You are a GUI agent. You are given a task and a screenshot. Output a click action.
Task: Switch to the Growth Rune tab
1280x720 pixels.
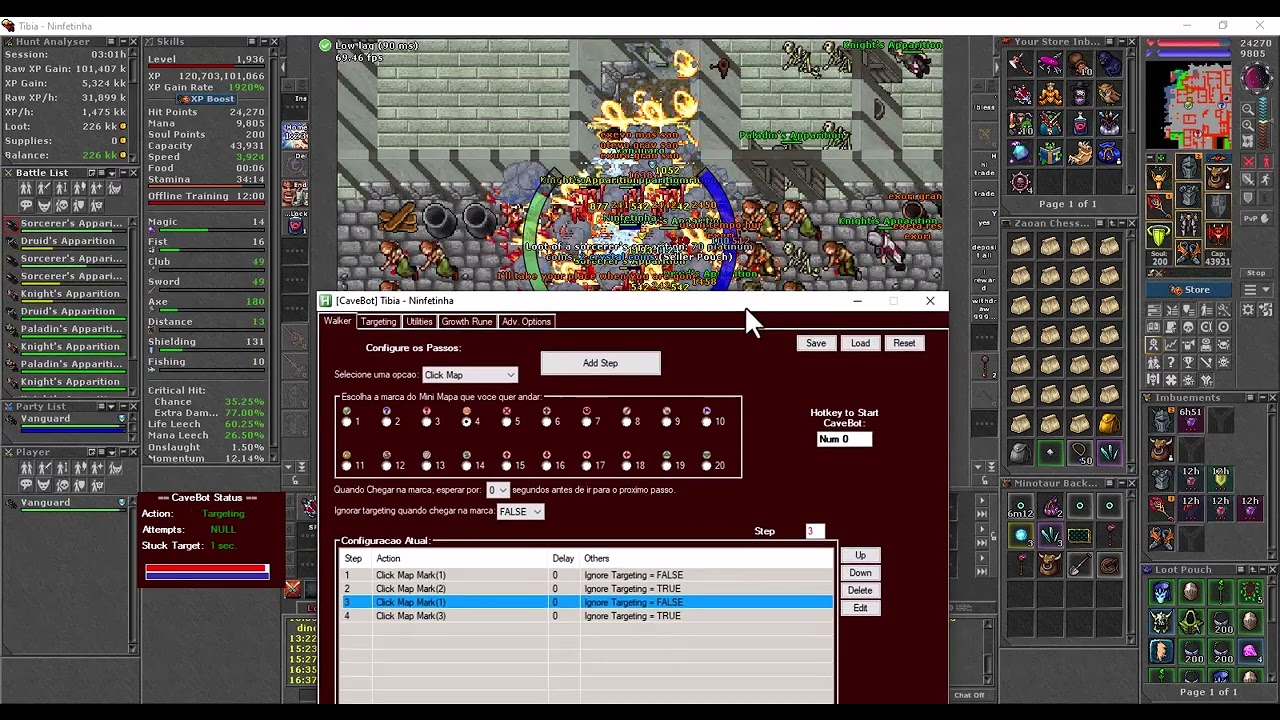(467, 322)
